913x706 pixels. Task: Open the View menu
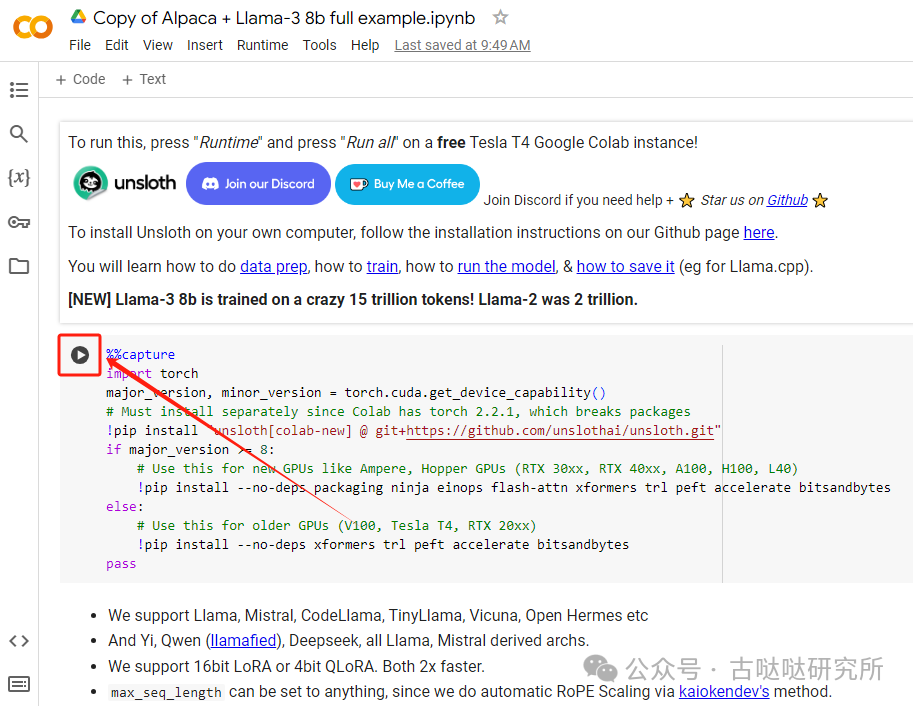(158, 45)
